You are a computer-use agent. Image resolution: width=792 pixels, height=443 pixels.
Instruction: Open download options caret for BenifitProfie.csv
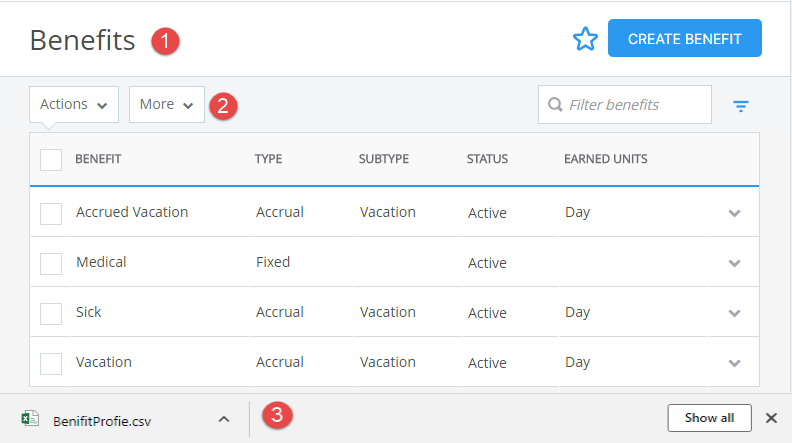[224, 419]
